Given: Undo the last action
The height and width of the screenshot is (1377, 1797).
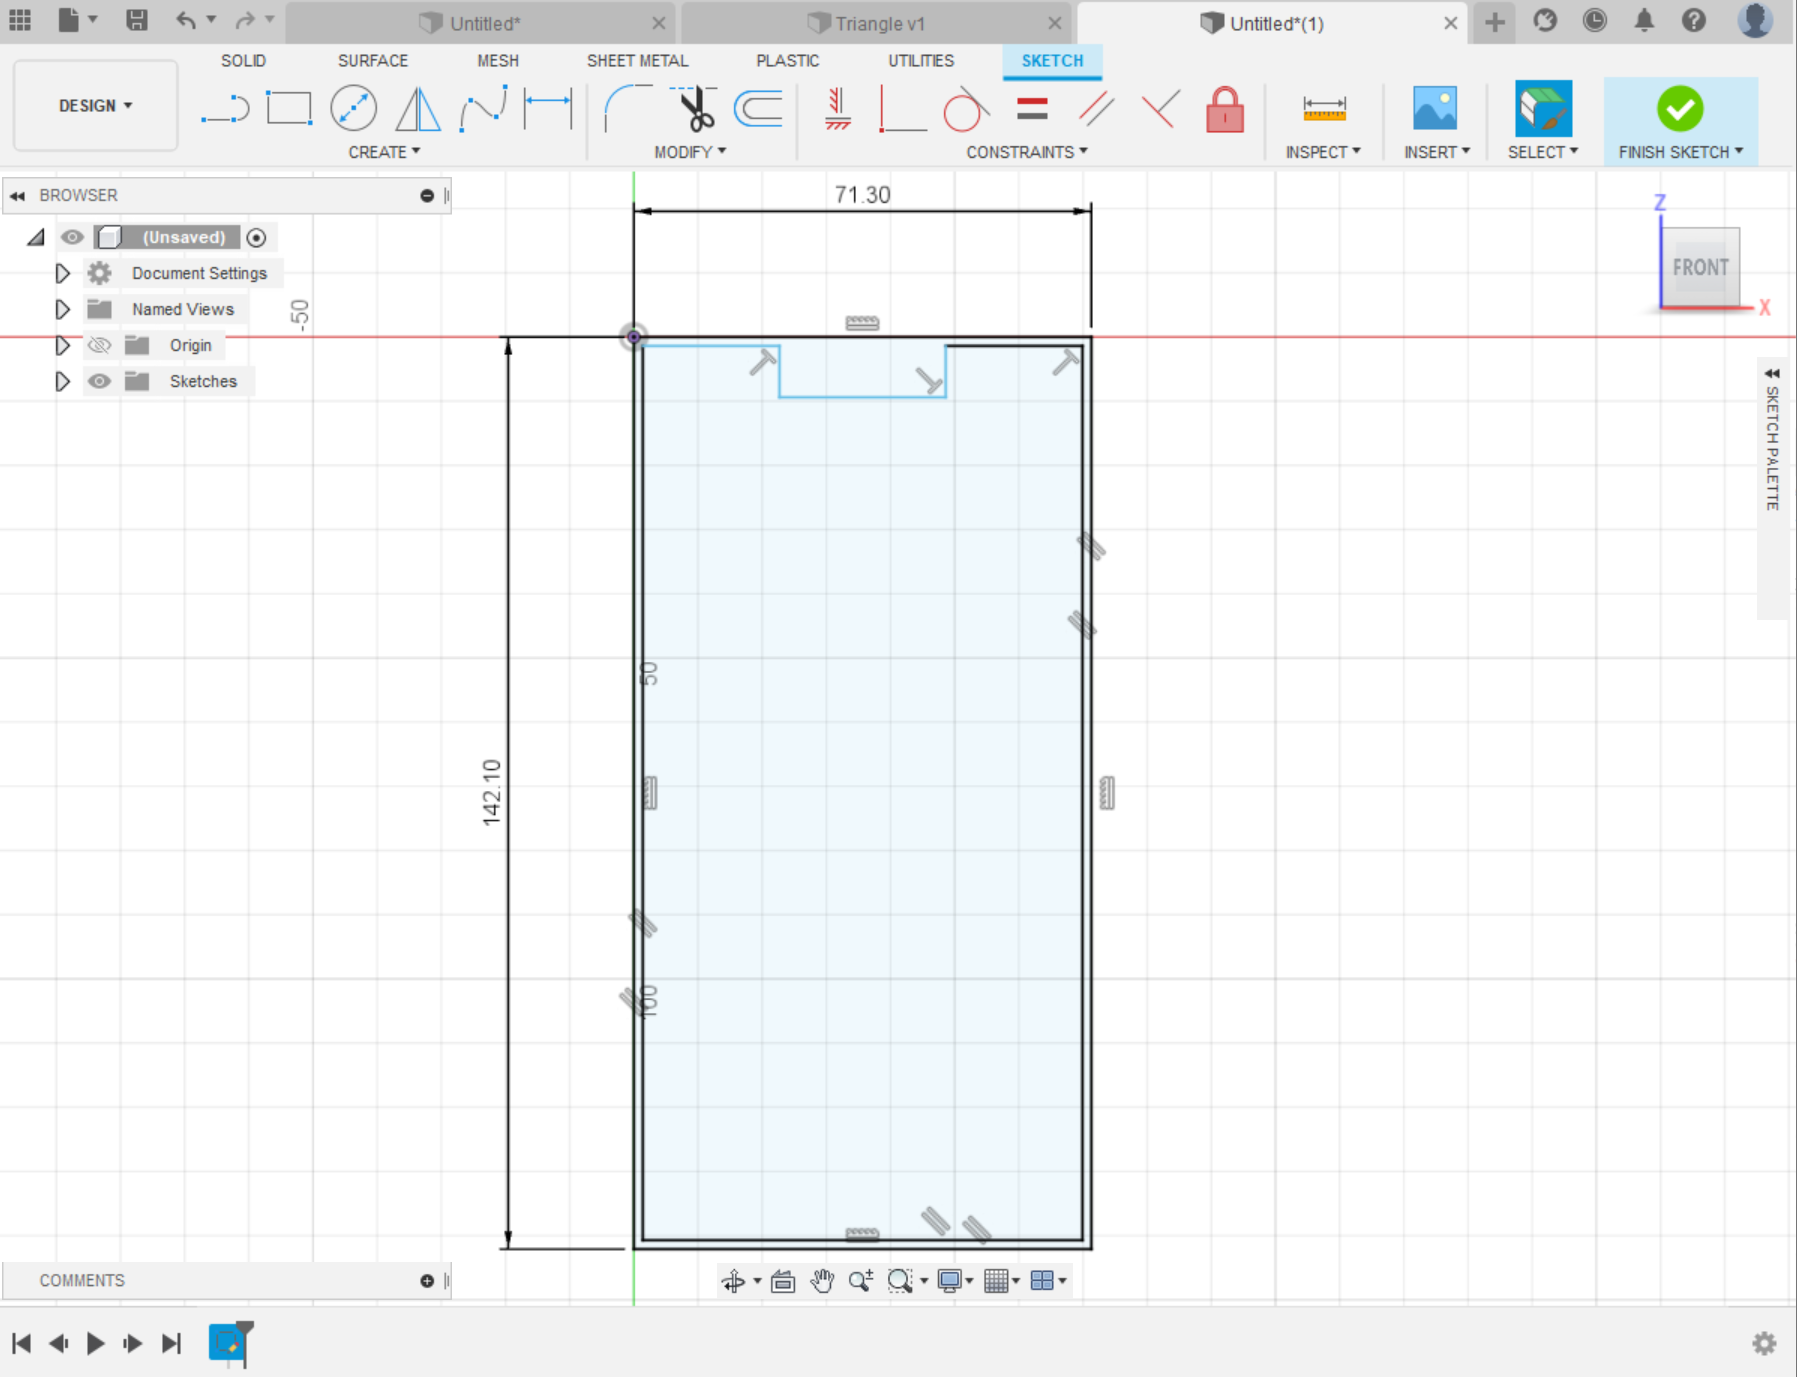Looking at the screenshot, I should point(186,20).
